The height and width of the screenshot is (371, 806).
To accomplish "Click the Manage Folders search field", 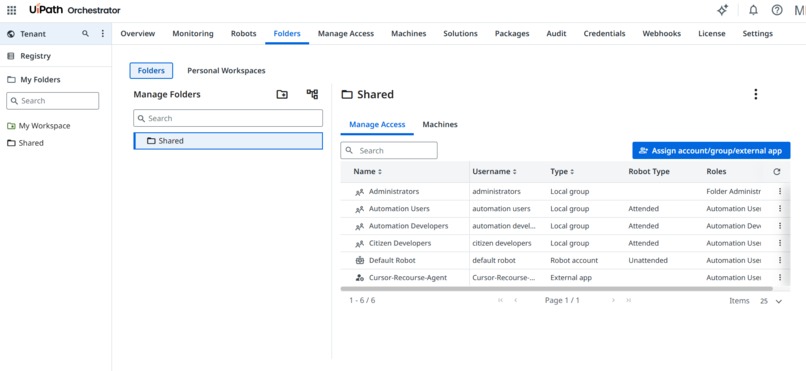I will 228,118.
